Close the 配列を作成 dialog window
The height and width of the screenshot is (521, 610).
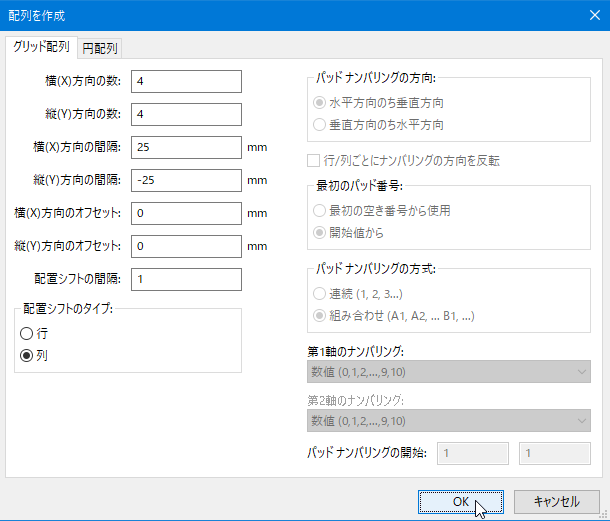click(x=594, y=15)
